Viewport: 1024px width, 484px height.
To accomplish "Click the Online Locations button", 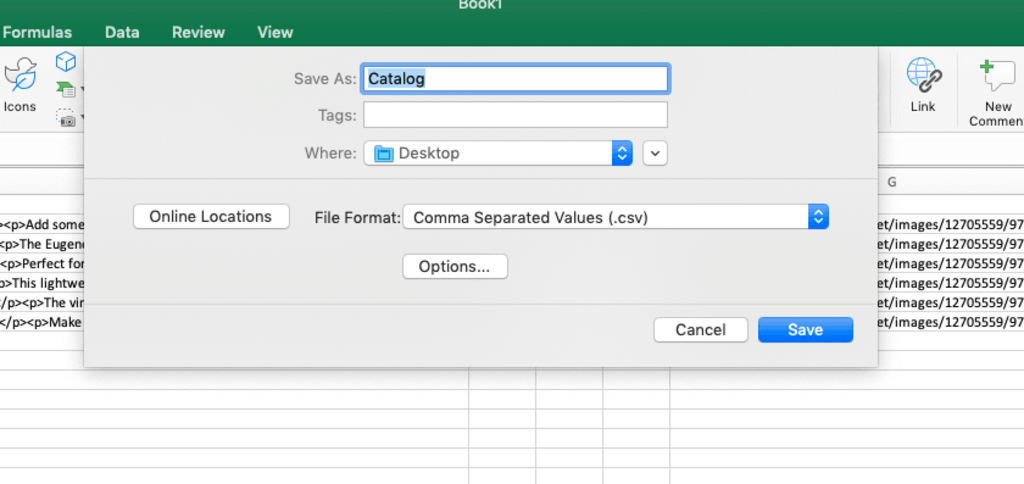I will [211, 217].
